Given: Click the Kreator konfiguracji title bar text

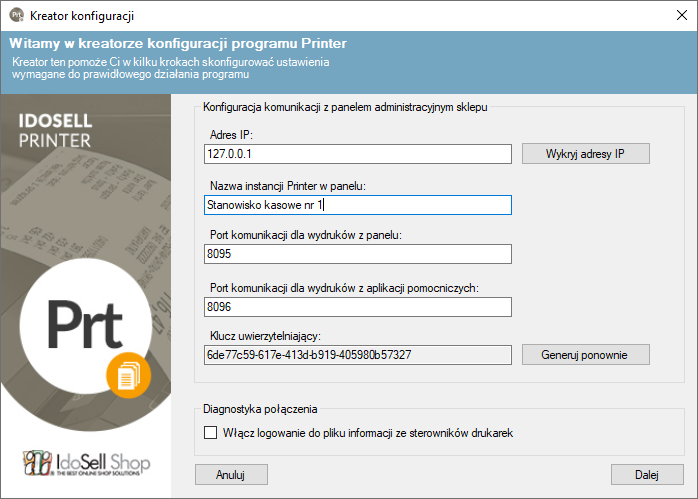Looking at the screenshot, I should pyautogui.click(x=82, y=16).
